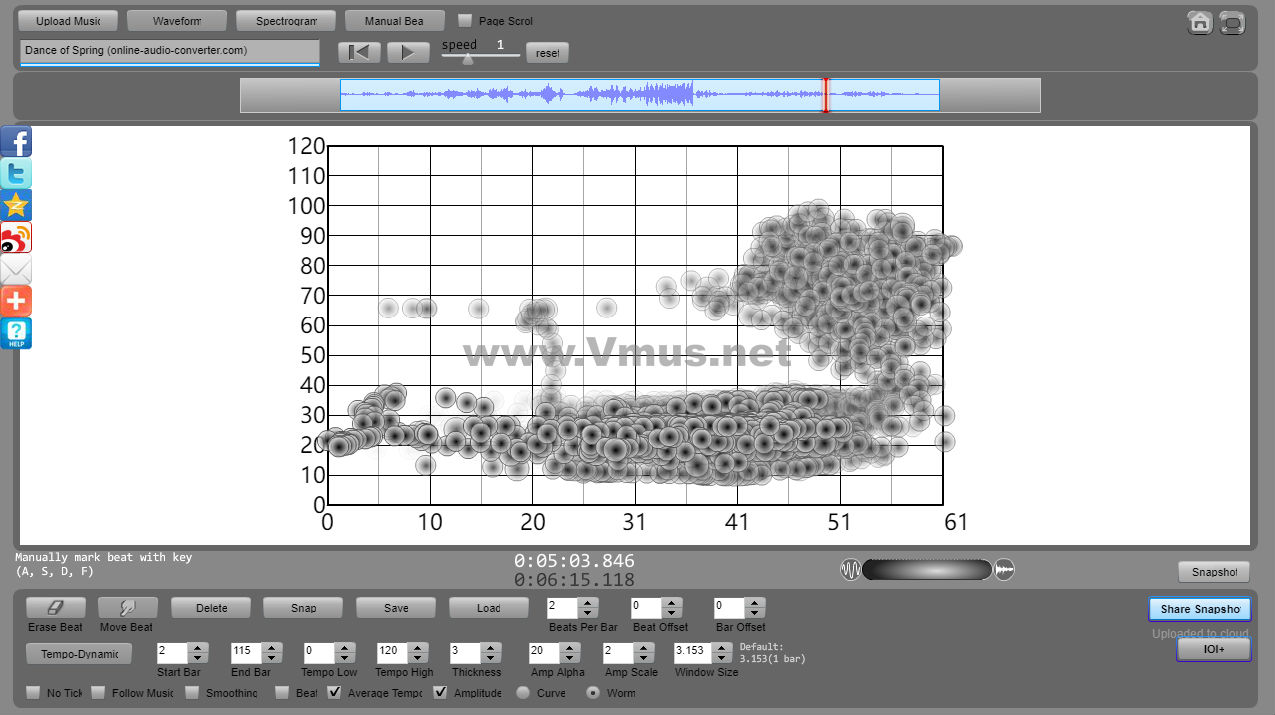Select the Move Beat tool
The height and width of the screenshot is (715, 1275).
[127, 608]
